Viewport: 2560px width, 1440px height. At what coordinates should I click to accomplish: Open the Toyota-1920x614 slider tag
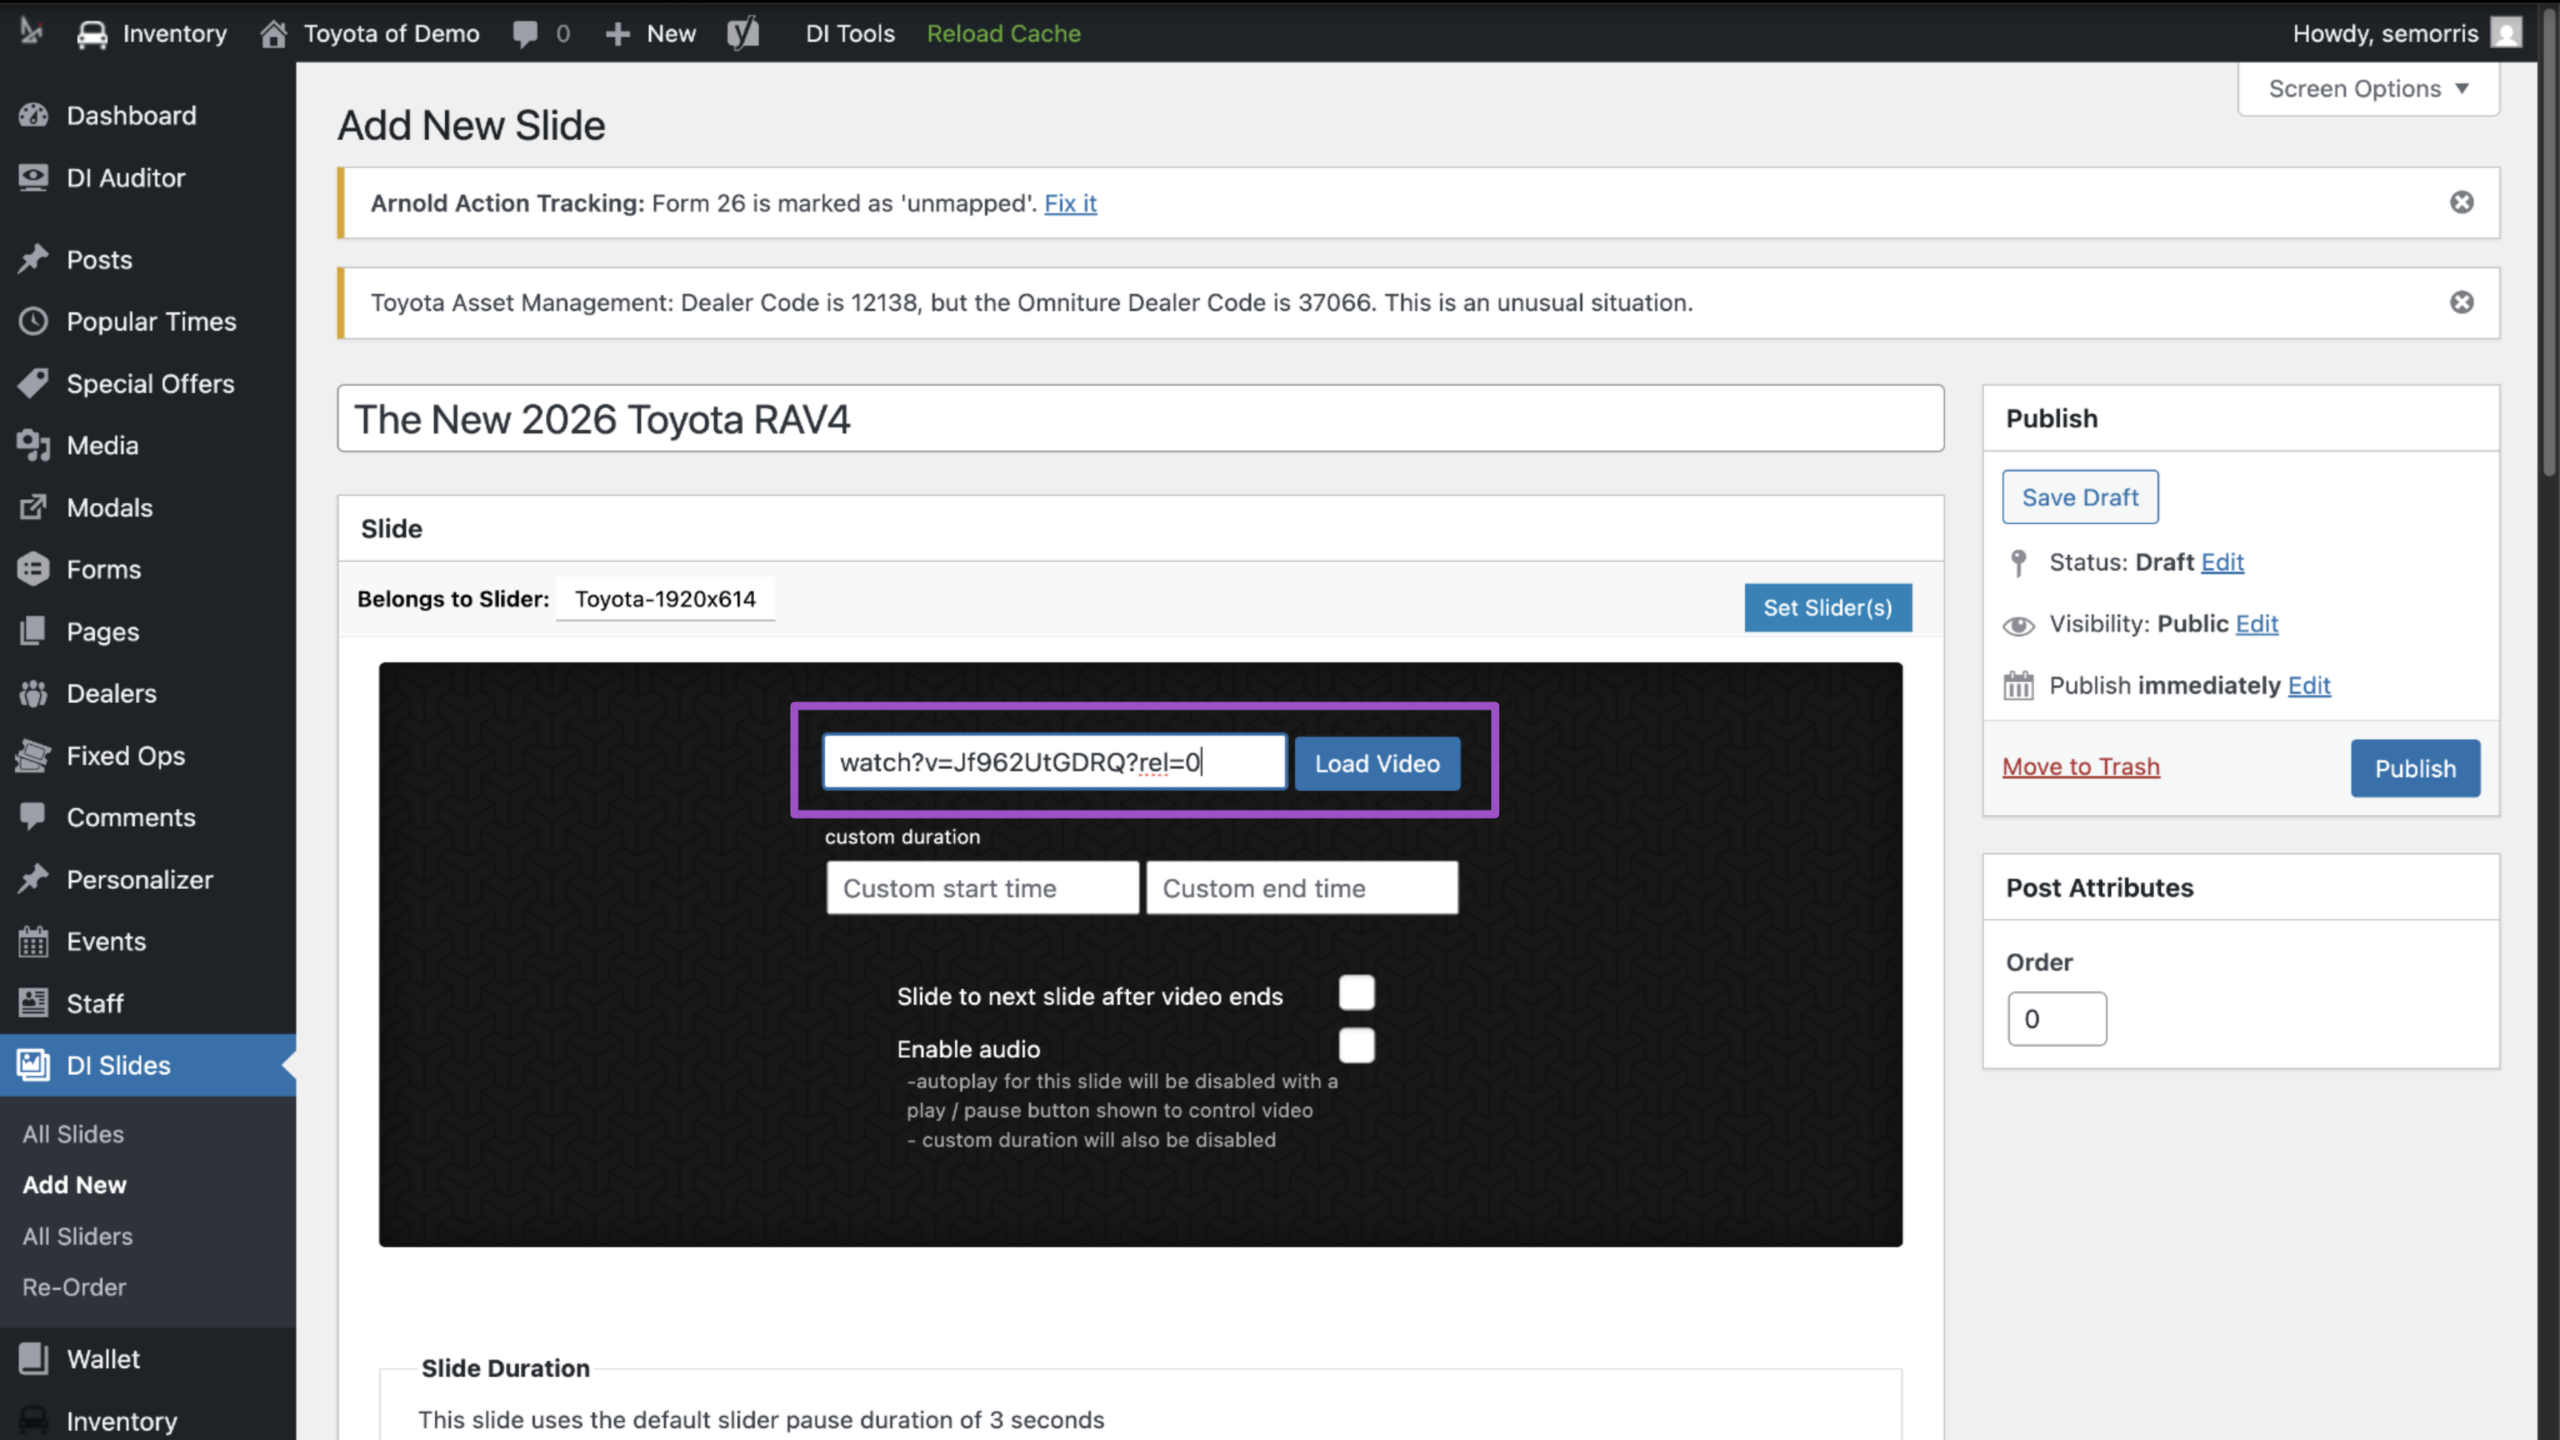[665, 599]
